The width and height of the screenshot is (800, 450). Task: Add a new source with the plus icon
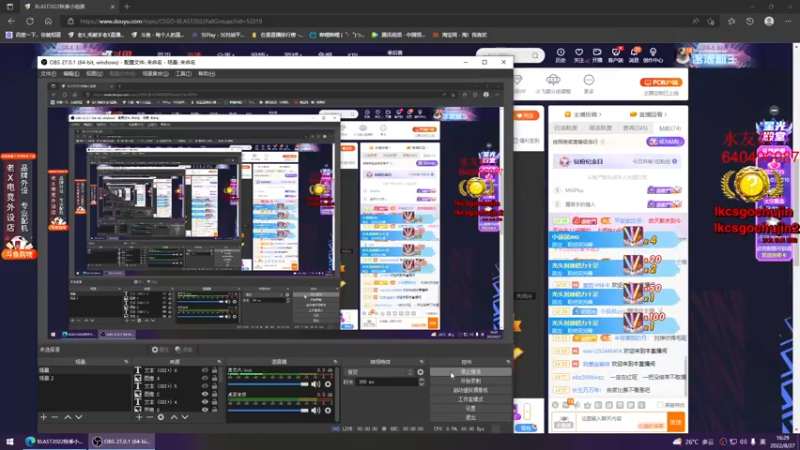[139, 417]
